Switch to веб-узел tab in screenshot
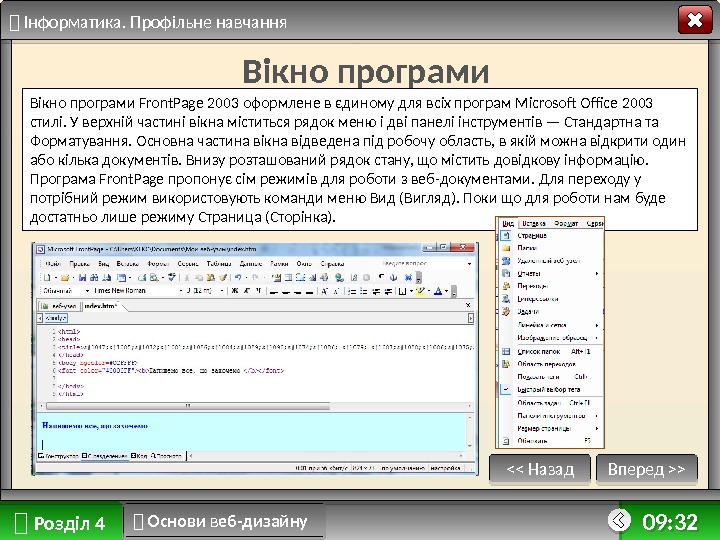 [60, 306]
